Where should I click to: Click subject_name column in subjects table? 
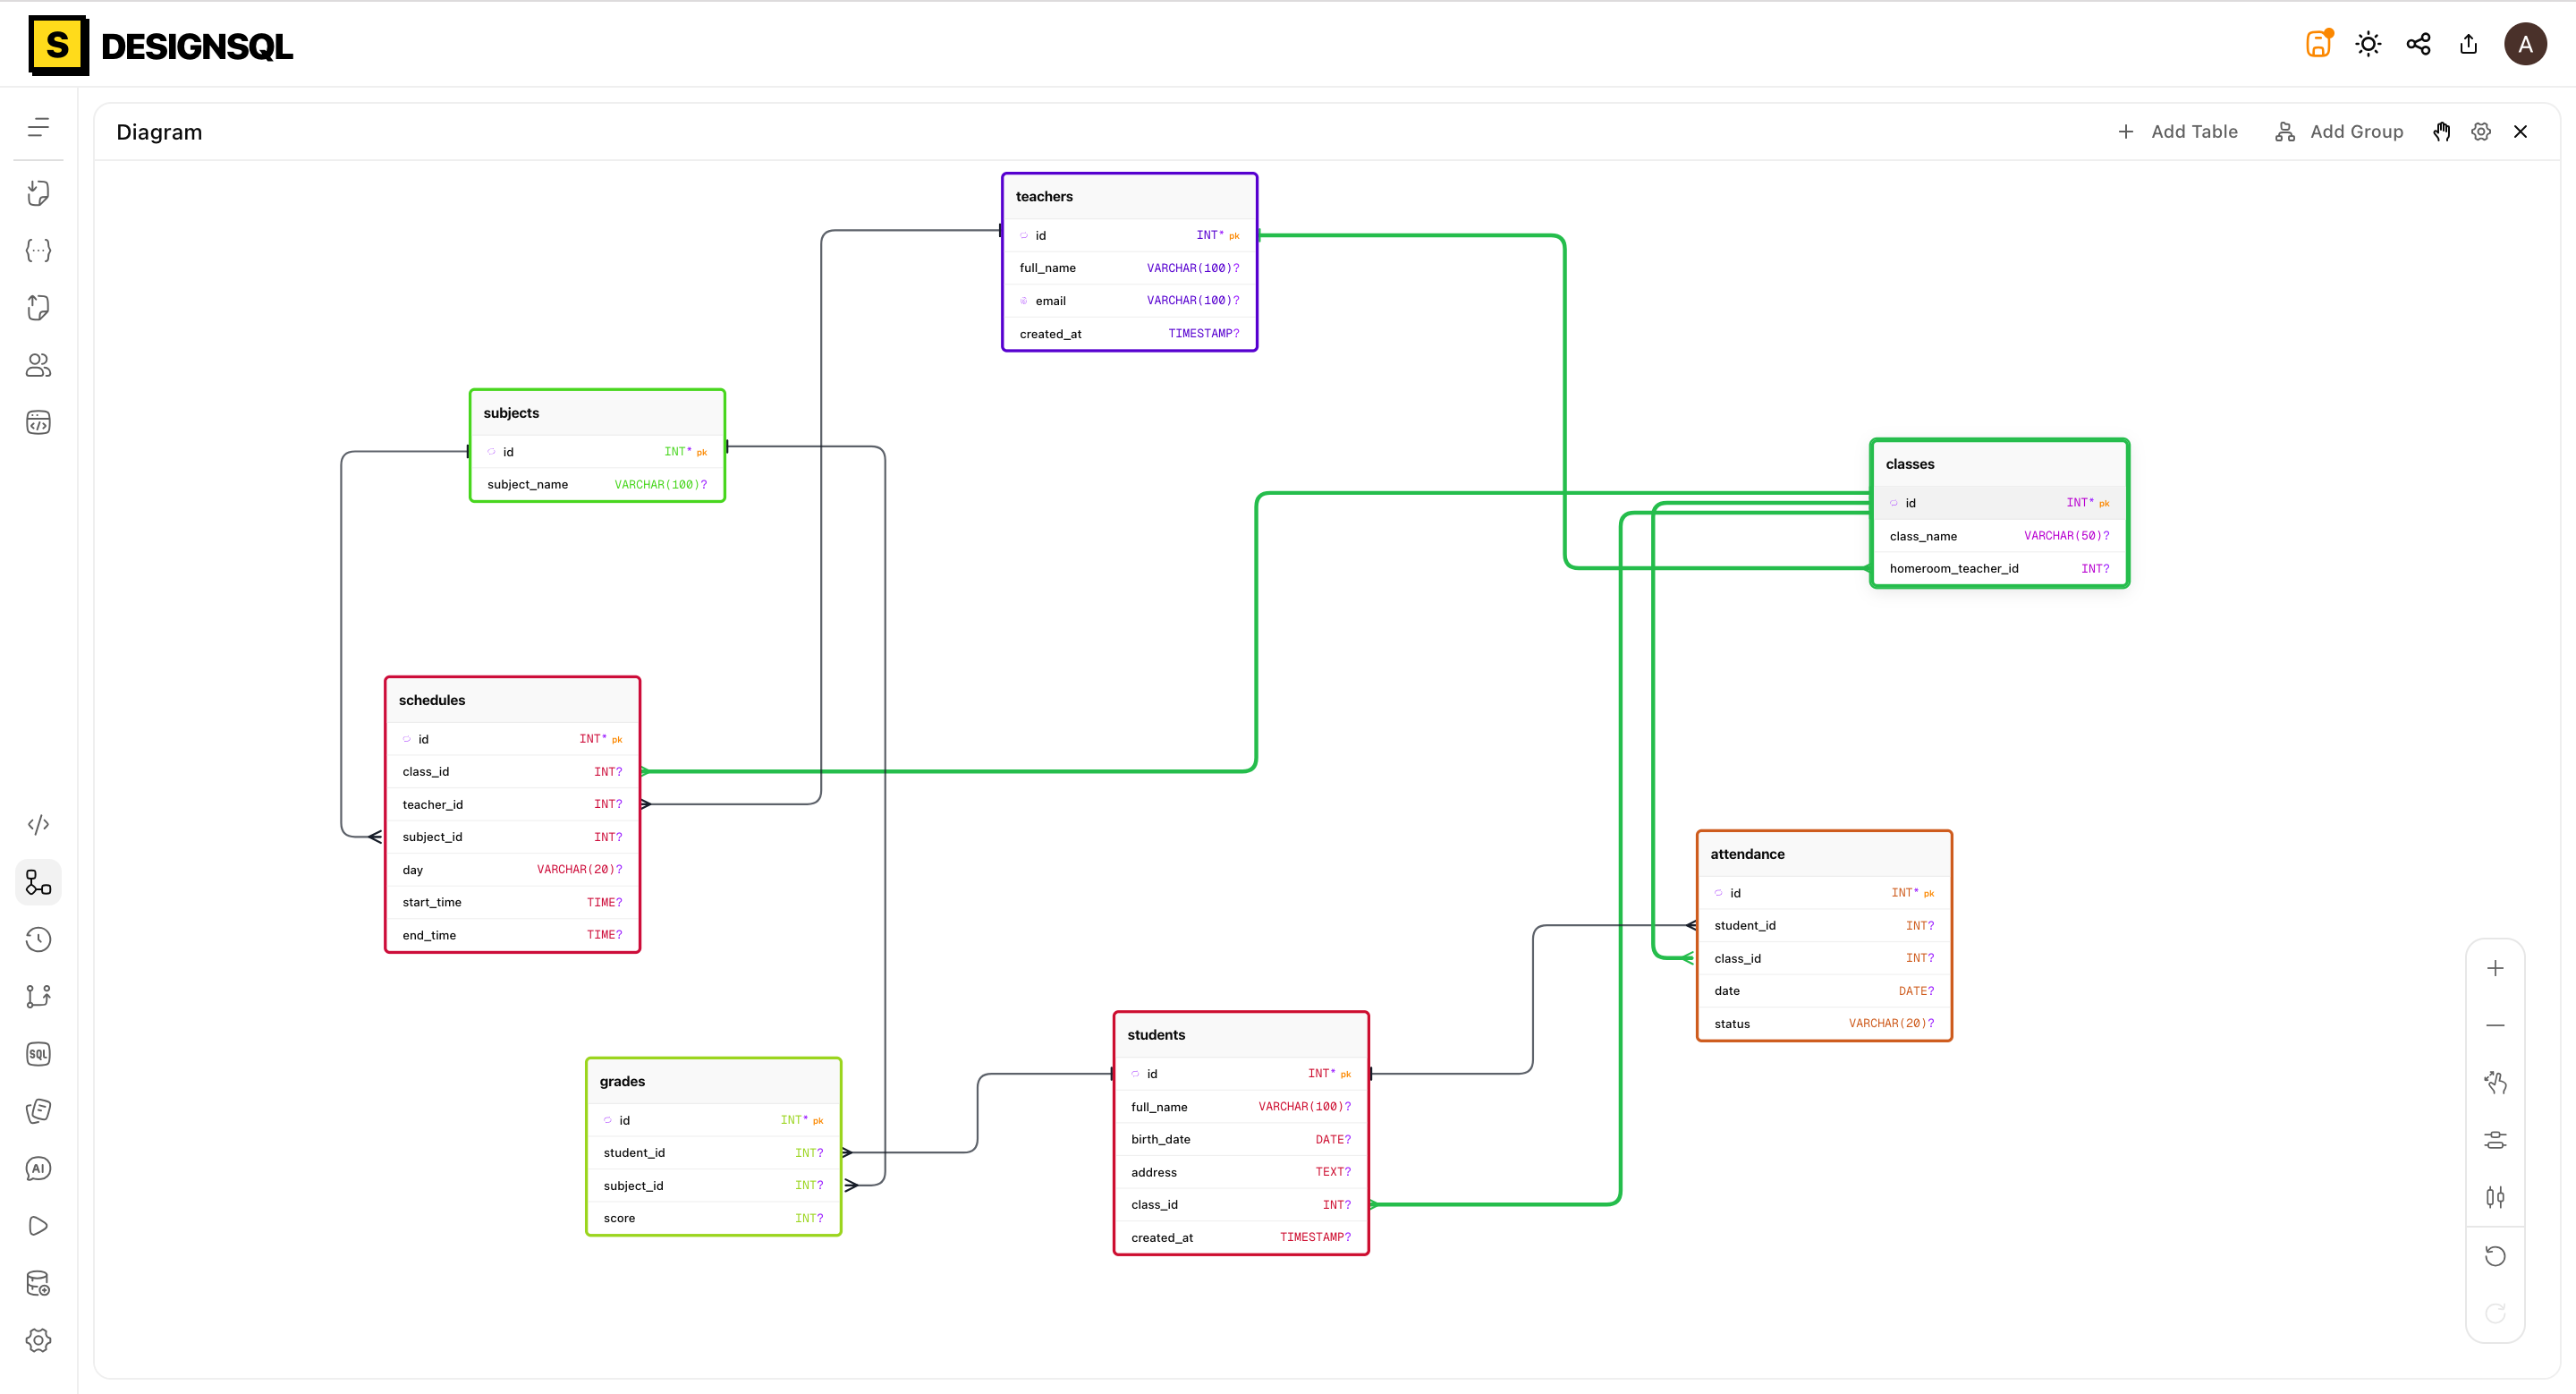(x=597, y=484)
